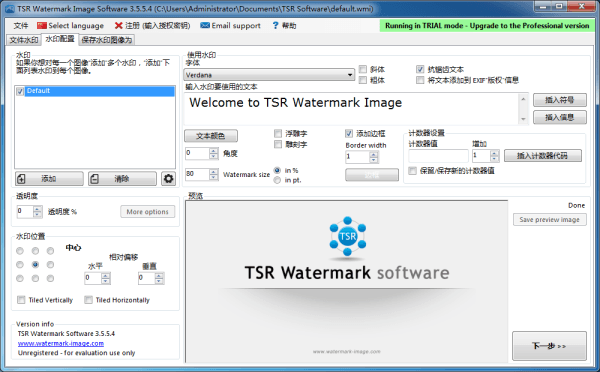Switch to the 水印配置 tab
The width and height of the screenshot is (600, 372).
click(x=60, y=39)
